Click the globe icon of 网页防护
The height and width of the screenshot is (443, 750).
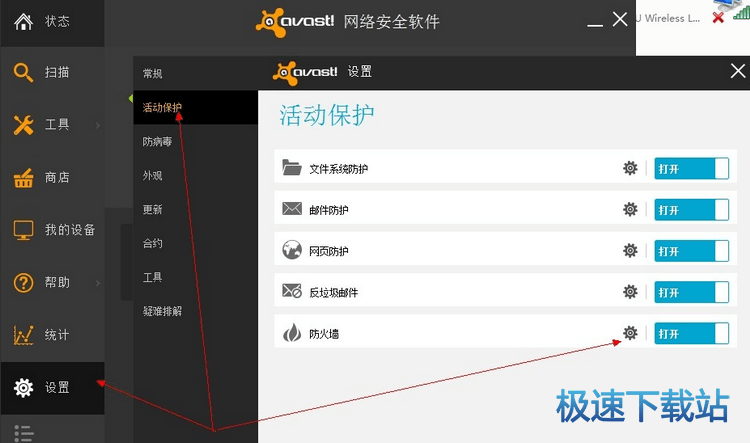click(292, 250)
